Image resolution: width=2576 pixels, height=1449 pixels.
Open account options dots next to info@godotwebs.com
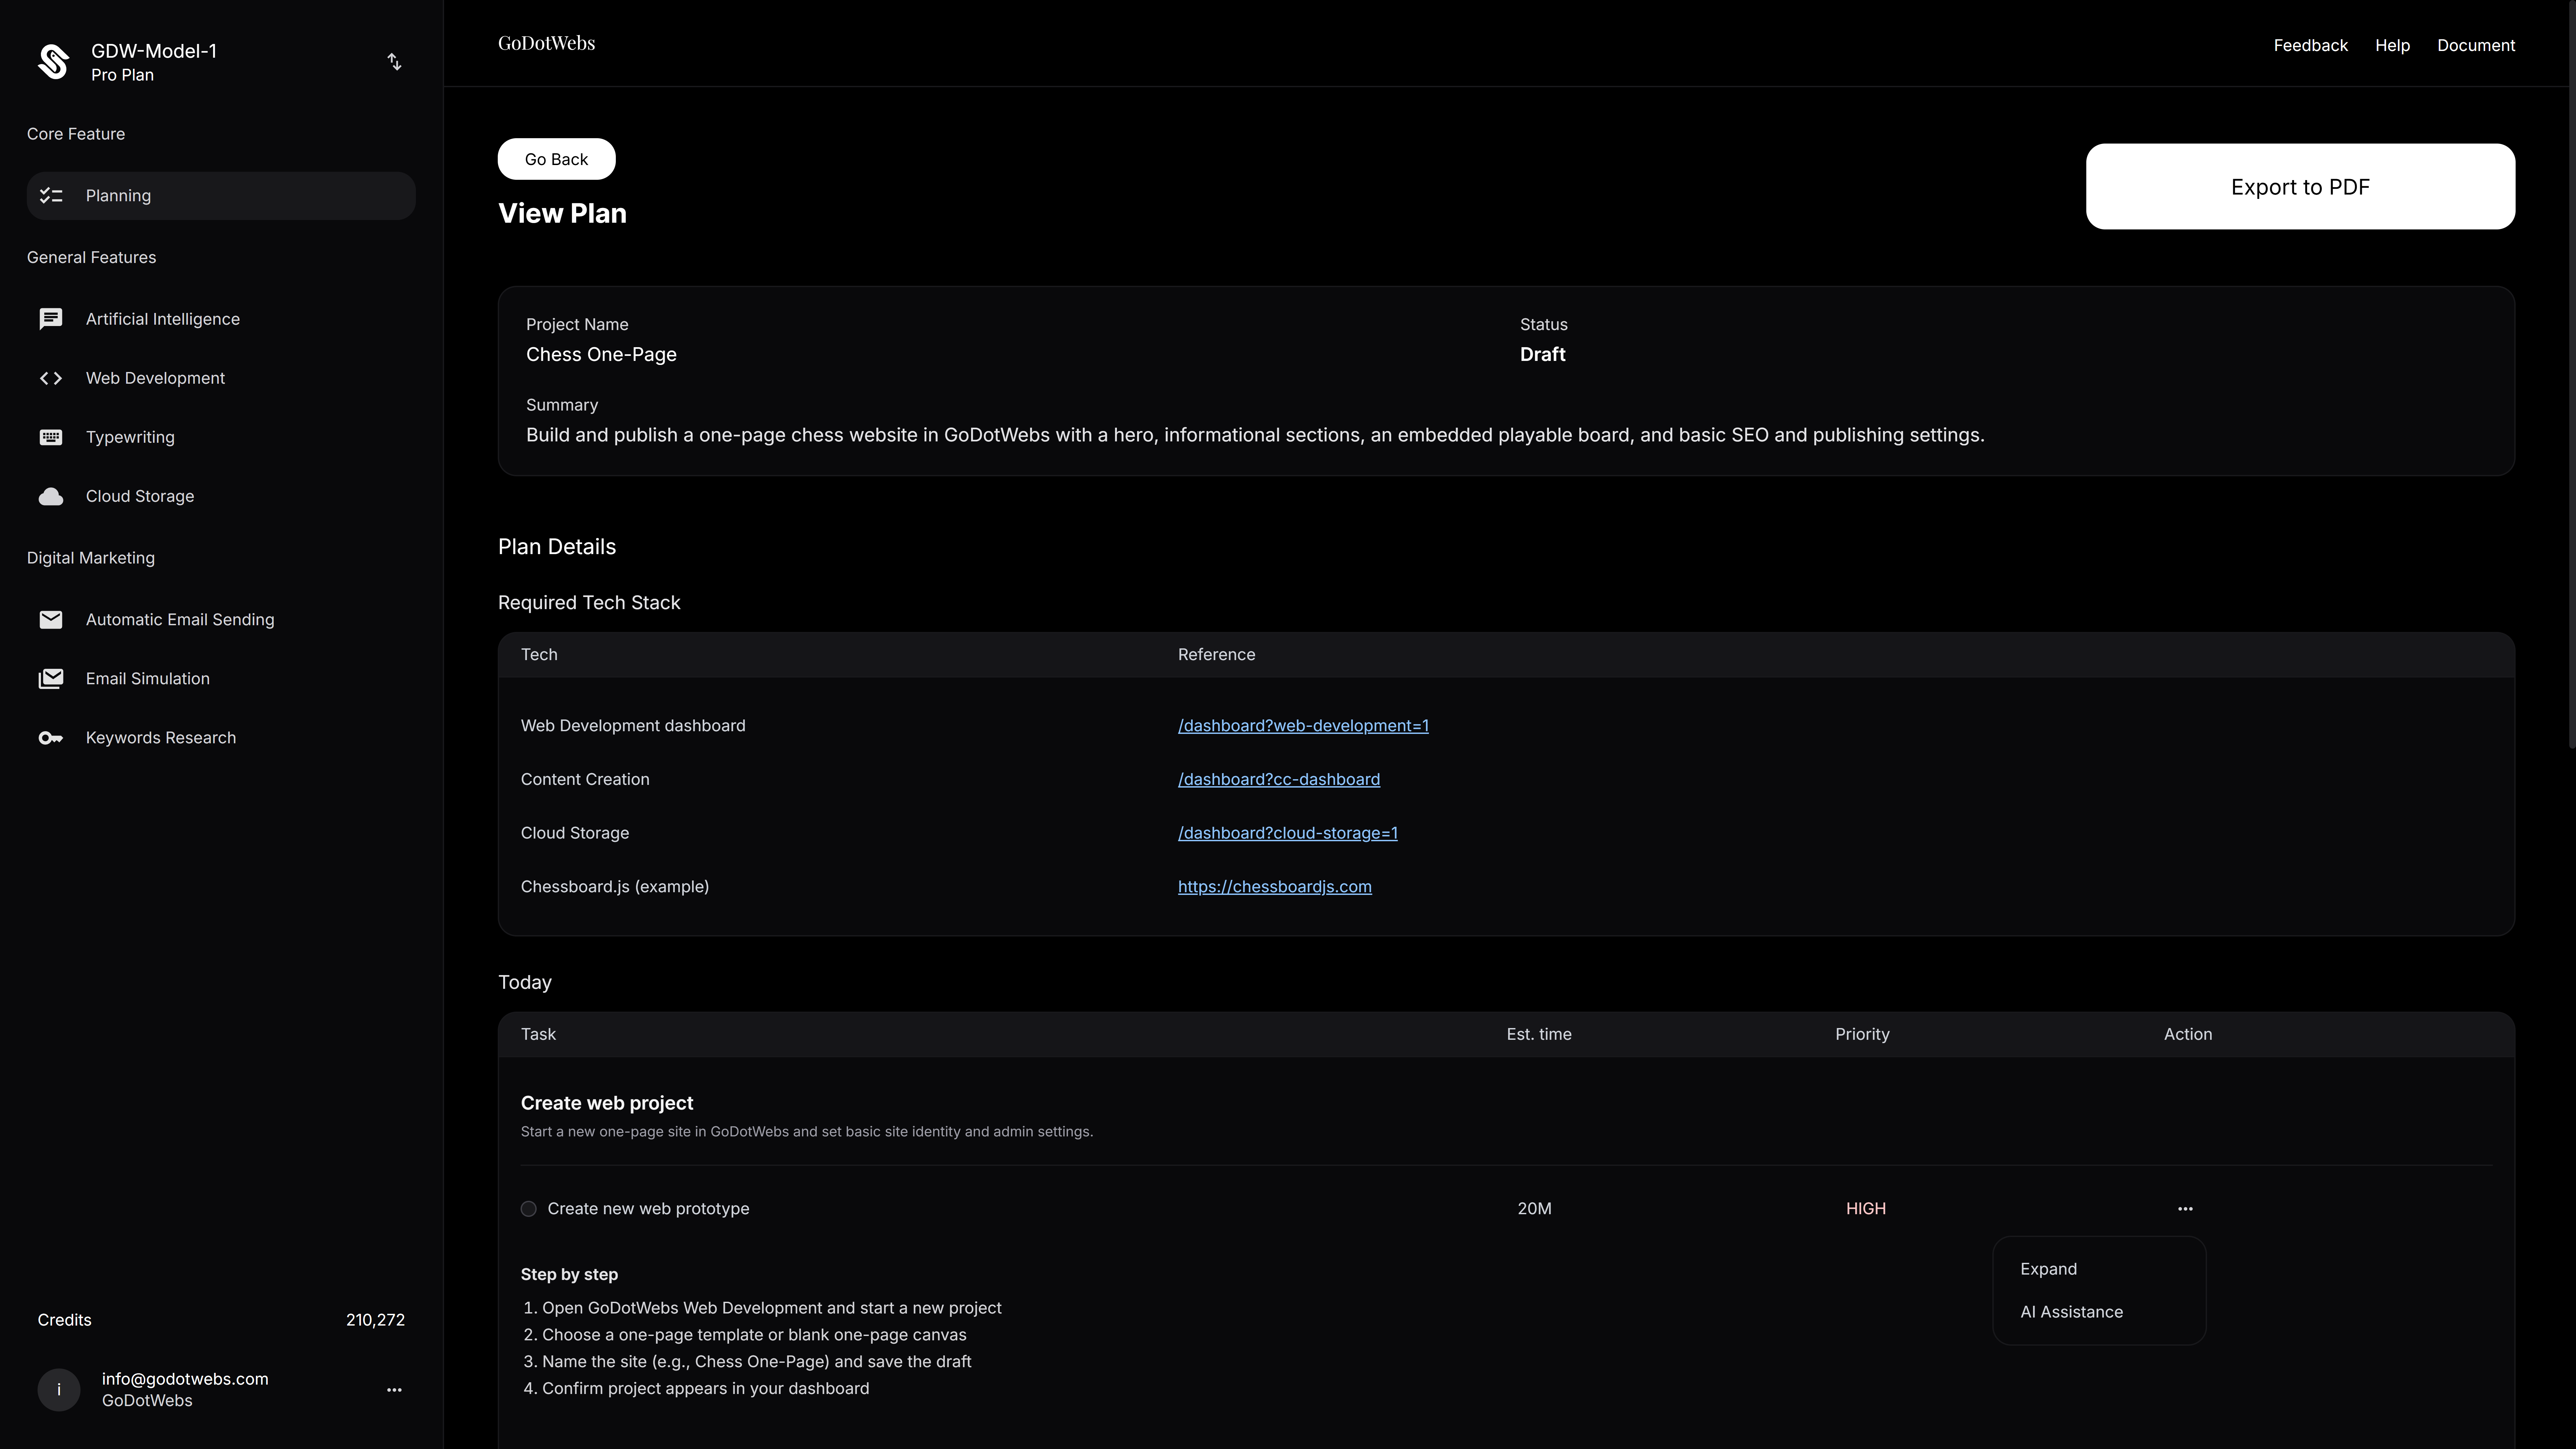394,1390
